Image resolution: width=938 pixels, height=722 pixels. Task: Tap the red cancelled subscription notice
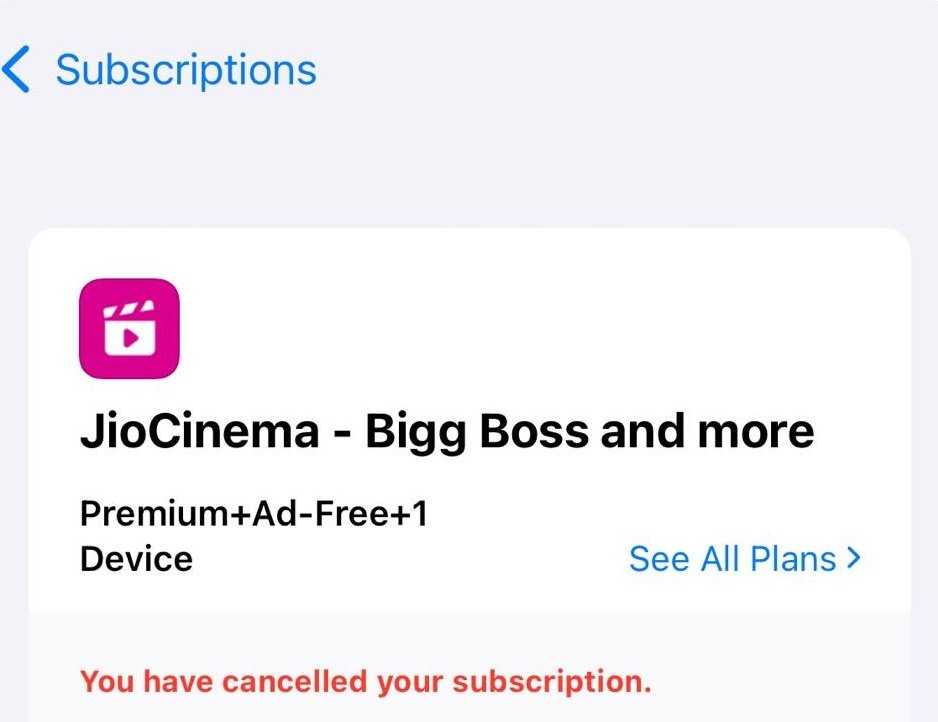(x=366, y=683)
